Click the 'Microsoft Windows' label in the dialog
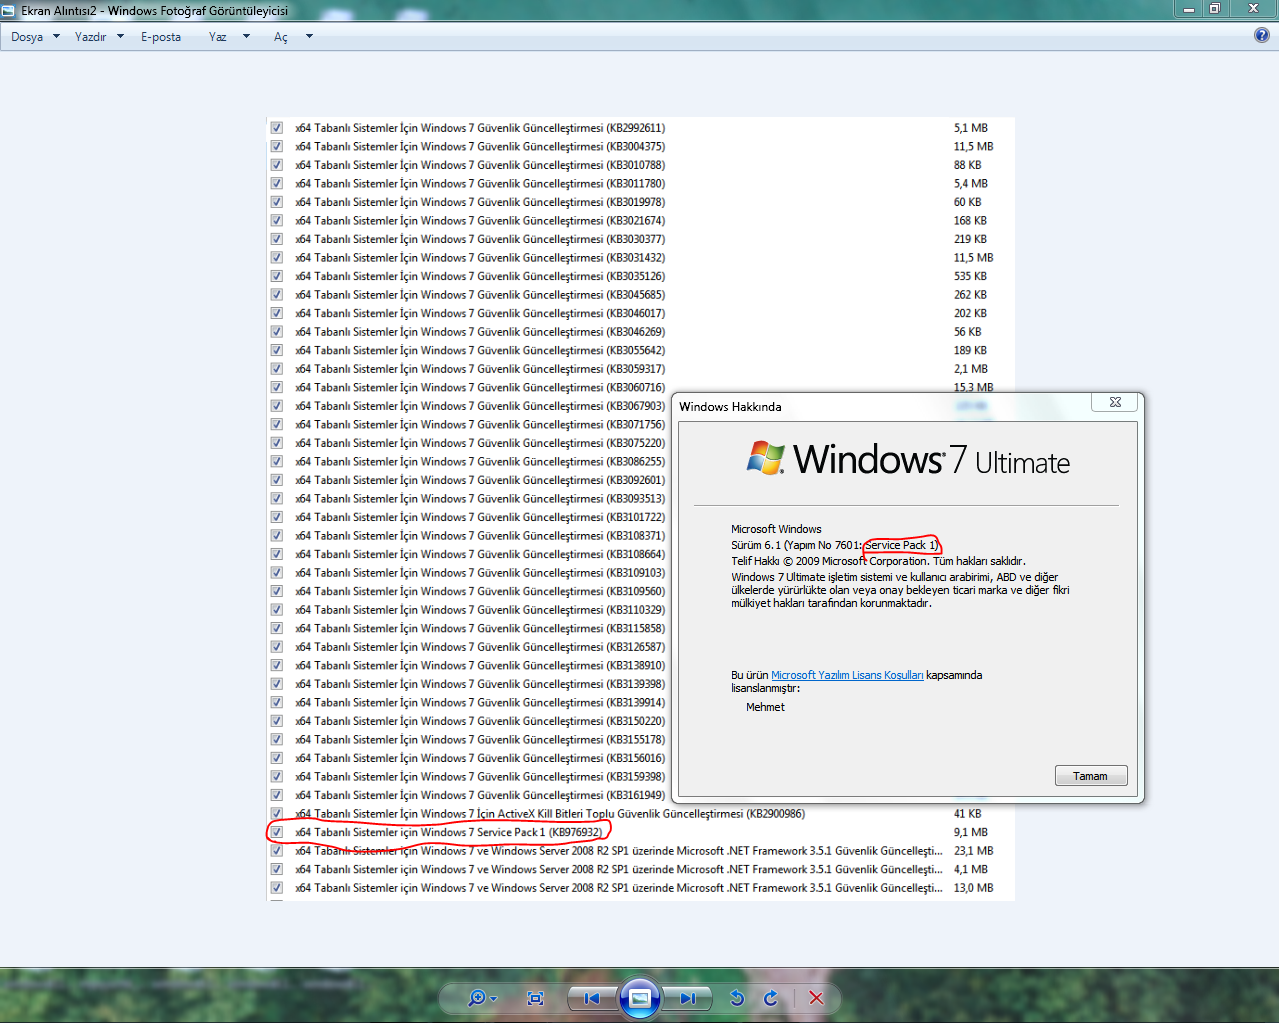The height and width of the screenshot is (1023, 1279). click(x=776, y=529)
